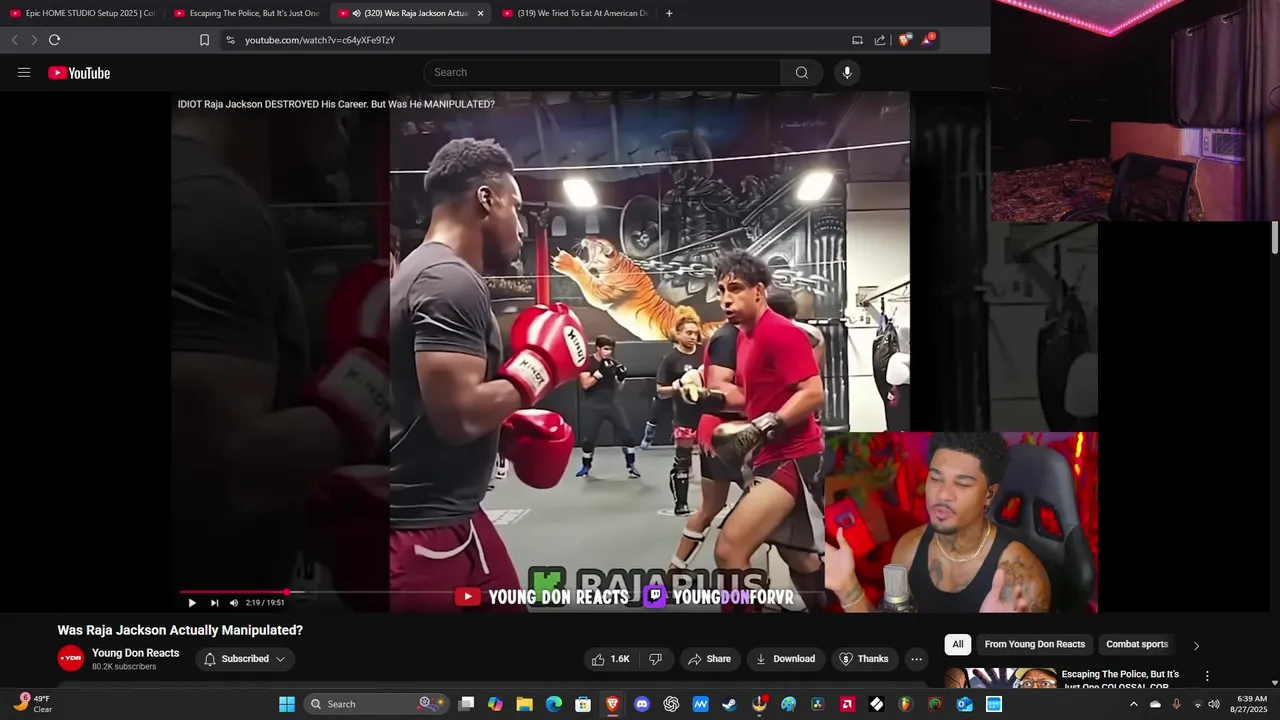Viewport: 1280px width, 720px height.
Task: Click the cast/media icon in address bar
Action: 857,40
